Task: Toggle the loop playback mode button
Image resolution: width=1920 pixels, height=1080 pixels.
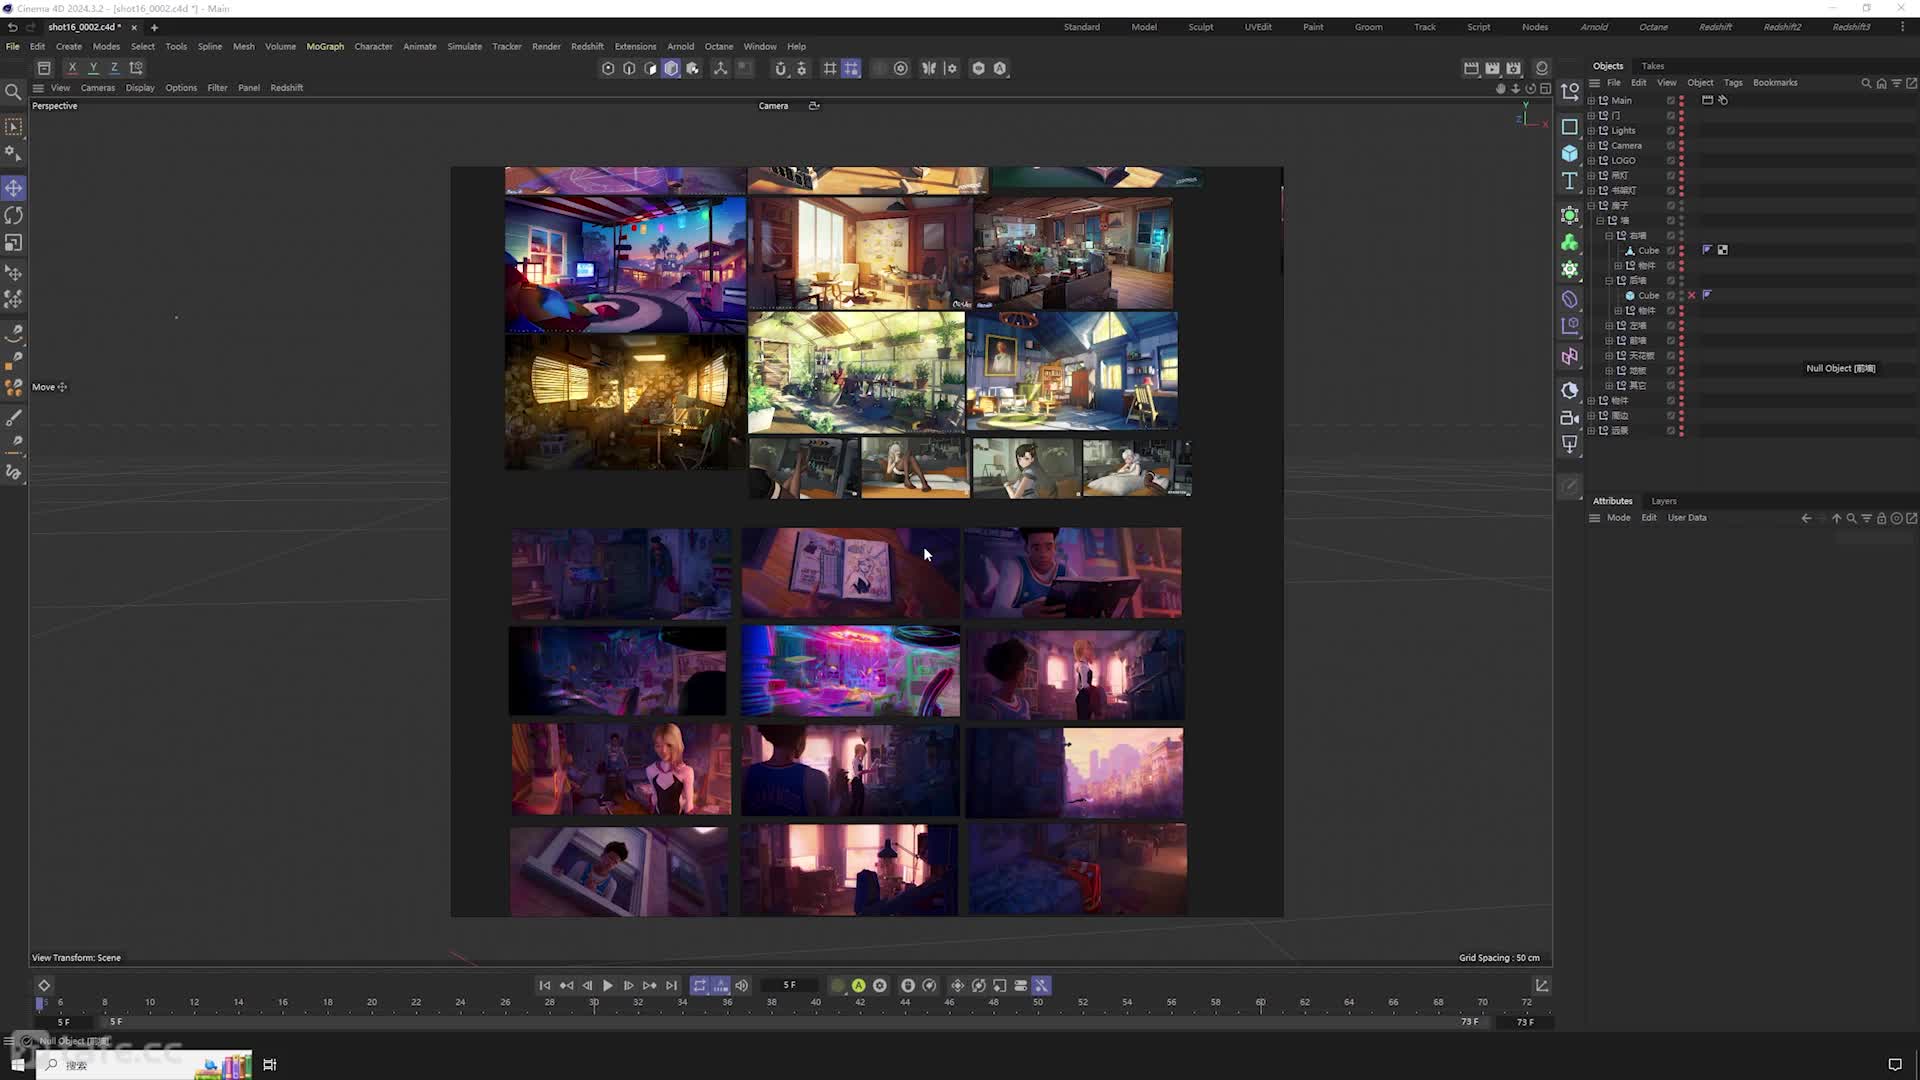Action: (700, 986)
